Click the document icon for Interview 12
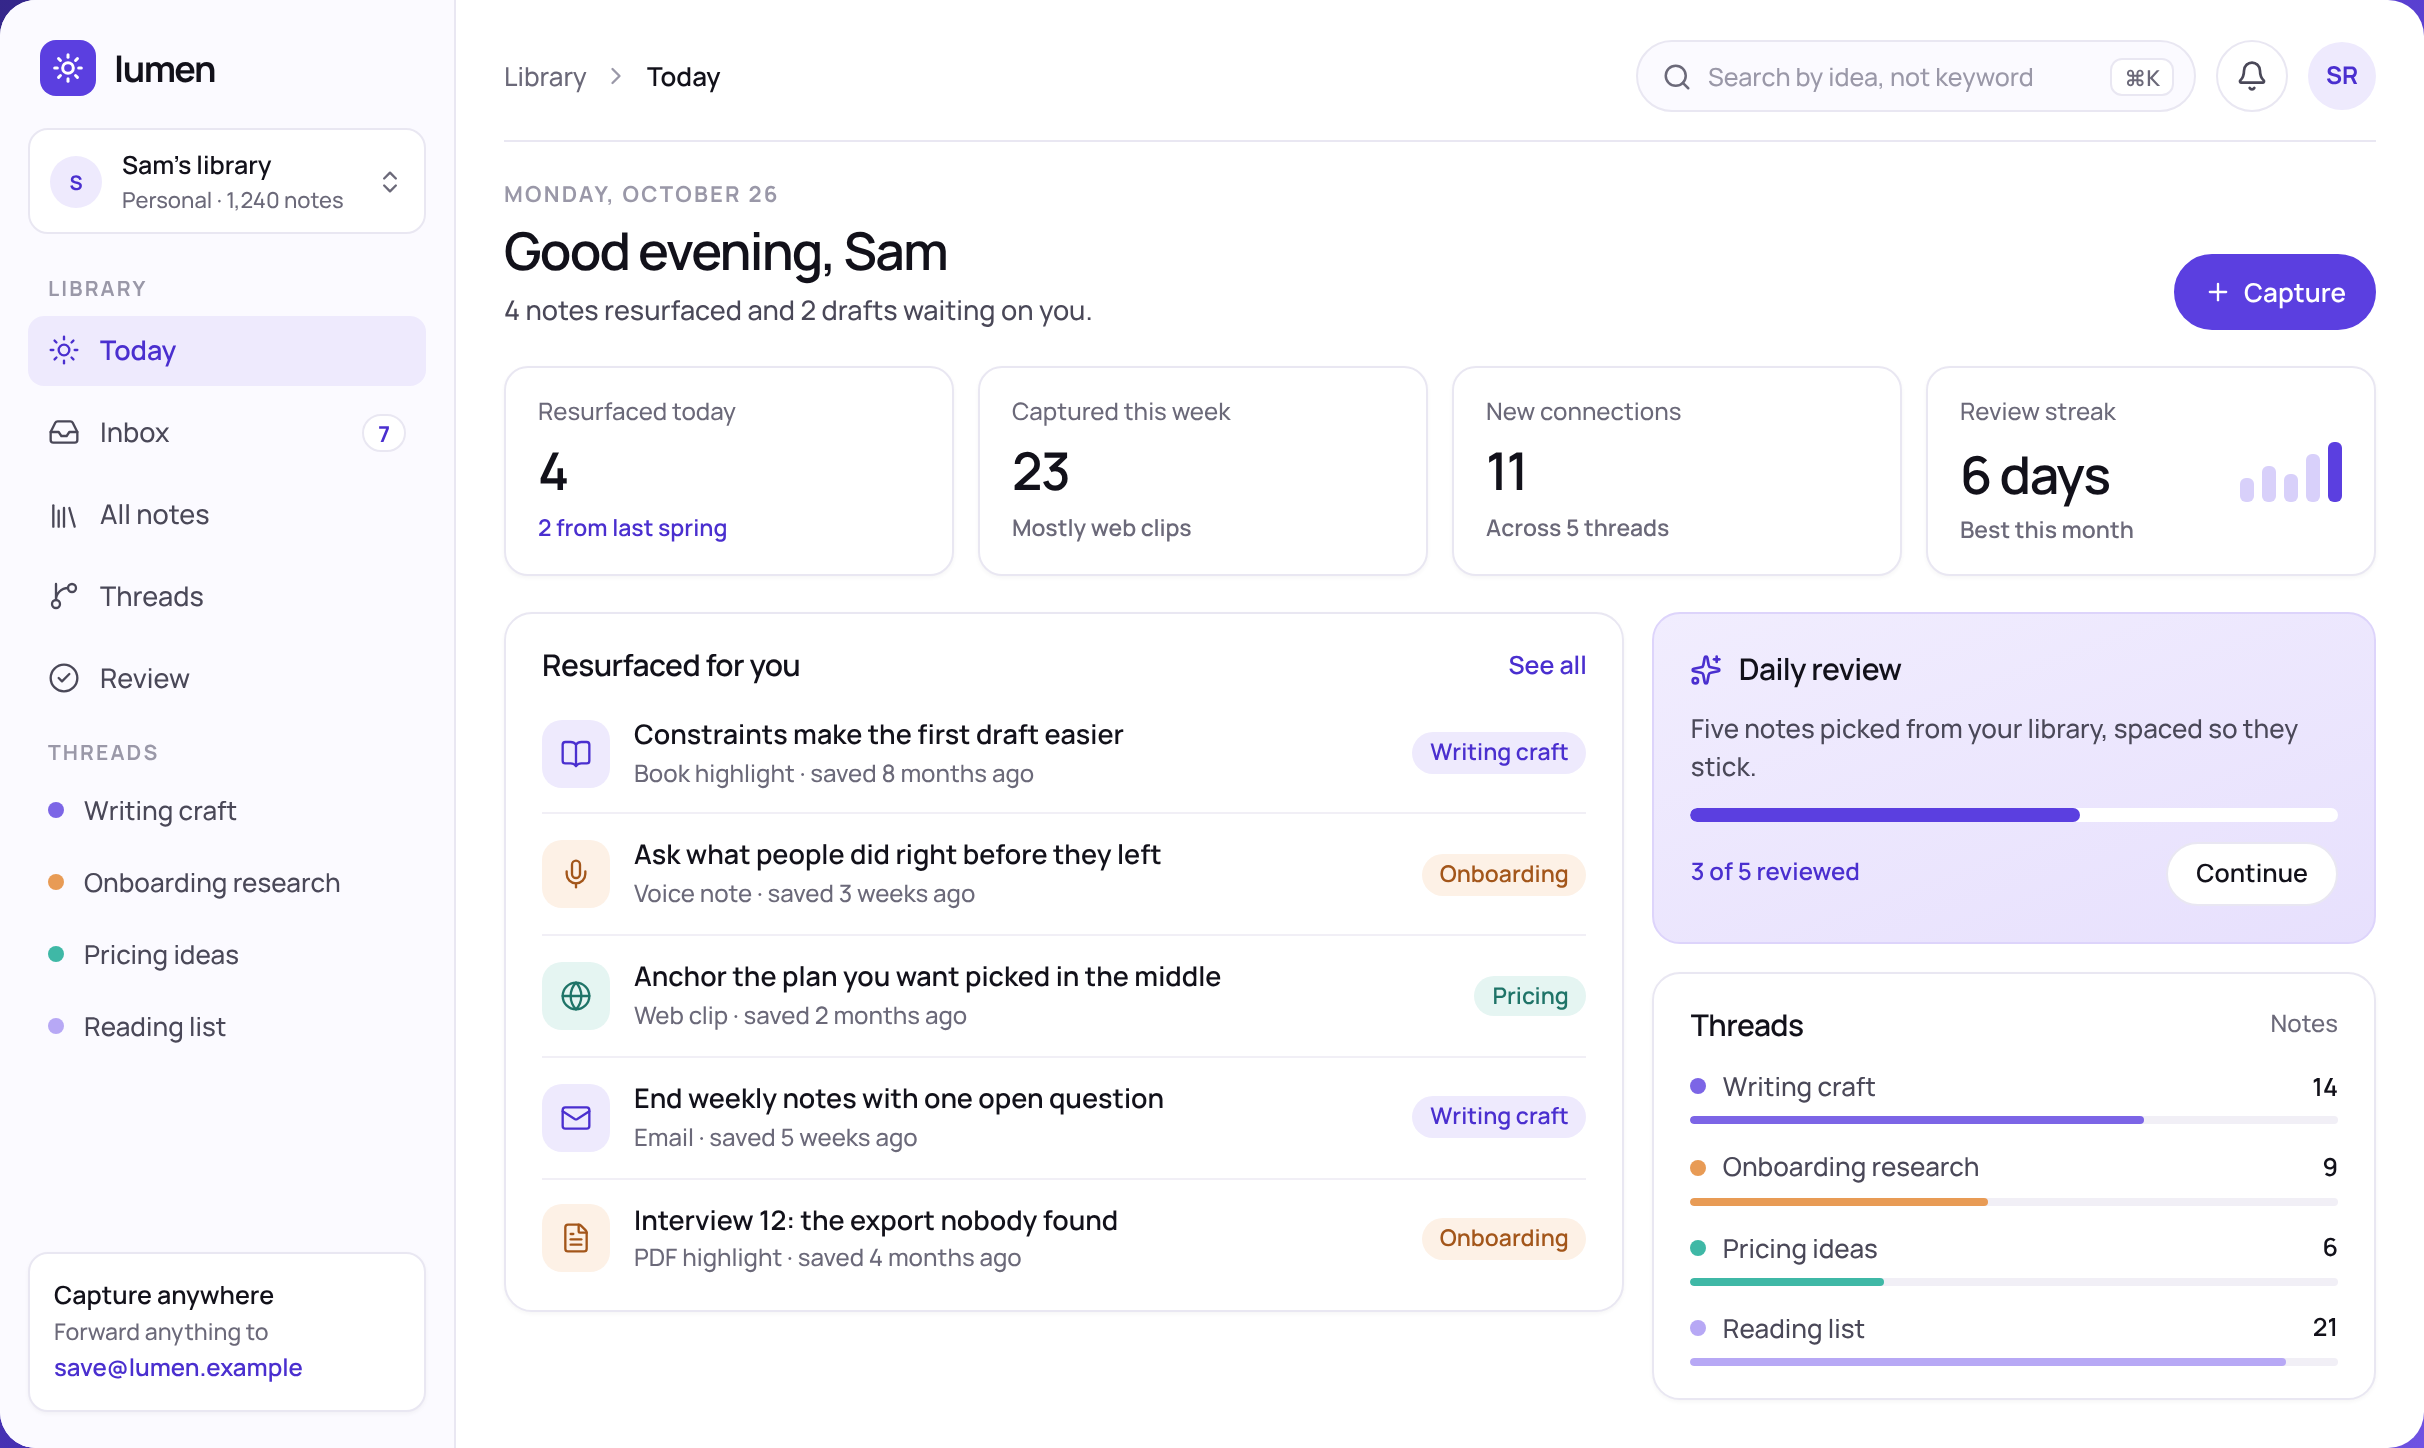Screen dimensions: 2424x1448 [x=576, y=1238]
